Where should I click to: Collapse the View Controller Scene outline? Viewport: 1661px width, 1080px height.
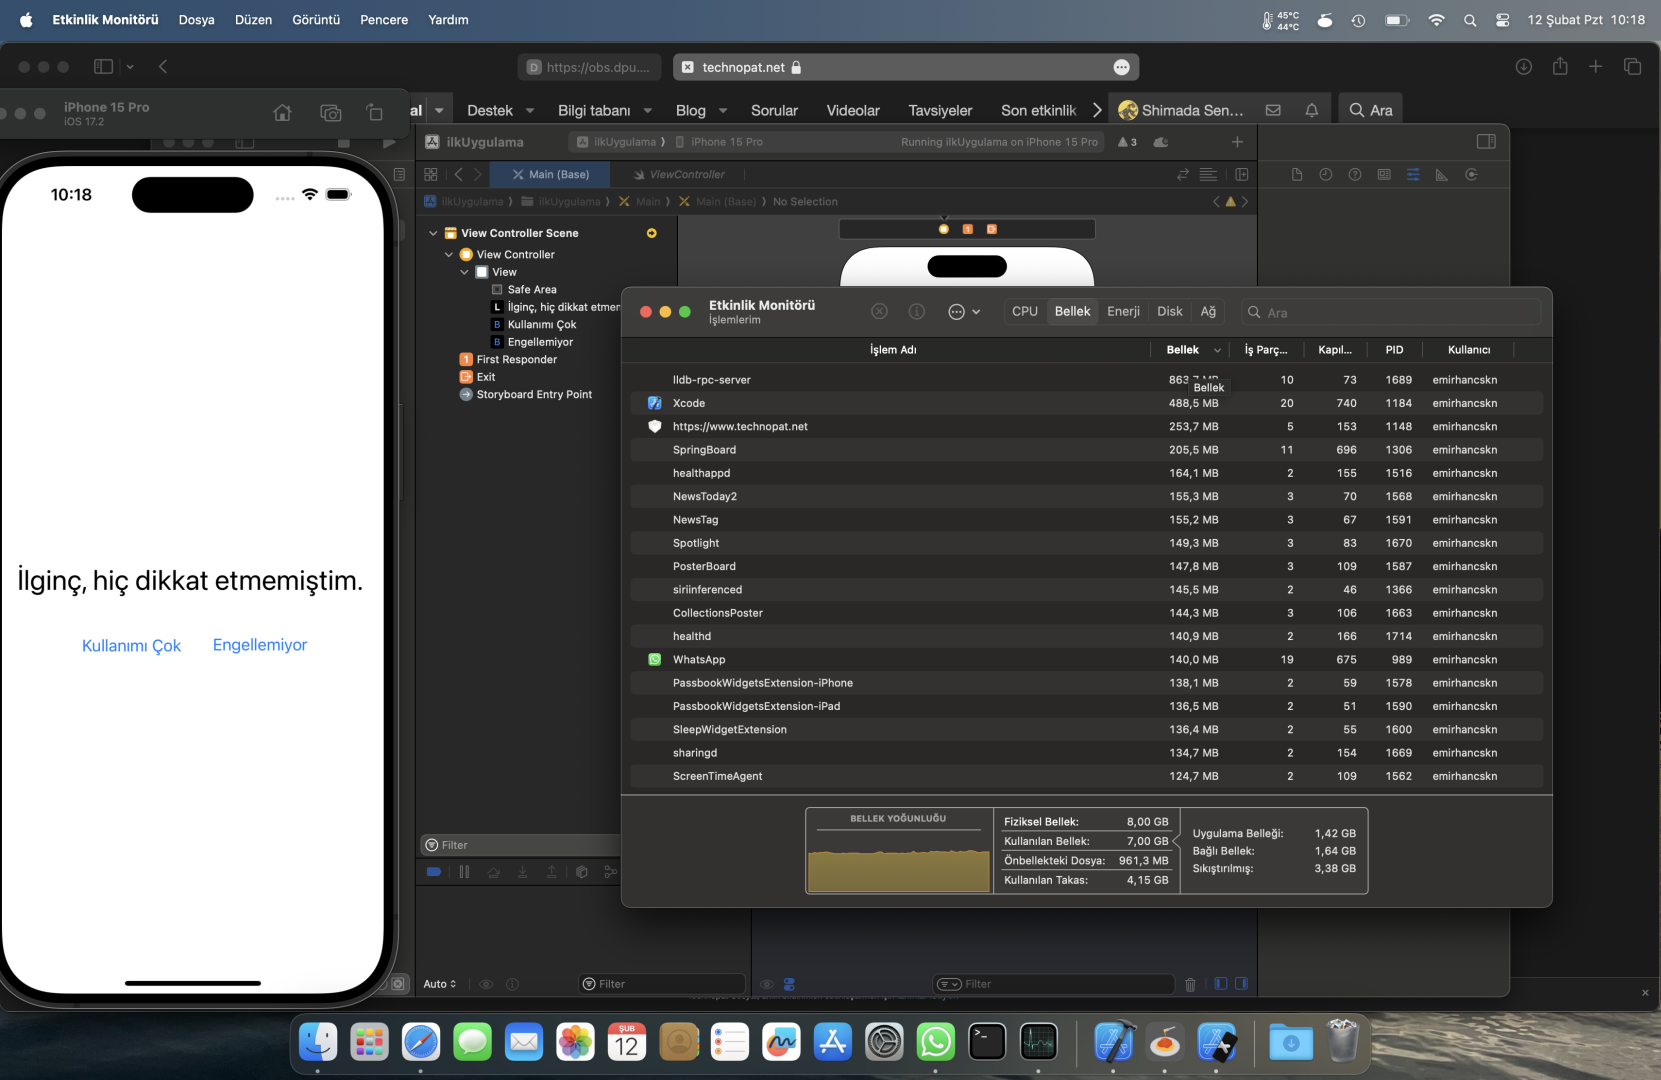pyautogui.click(x=433, y=233)
